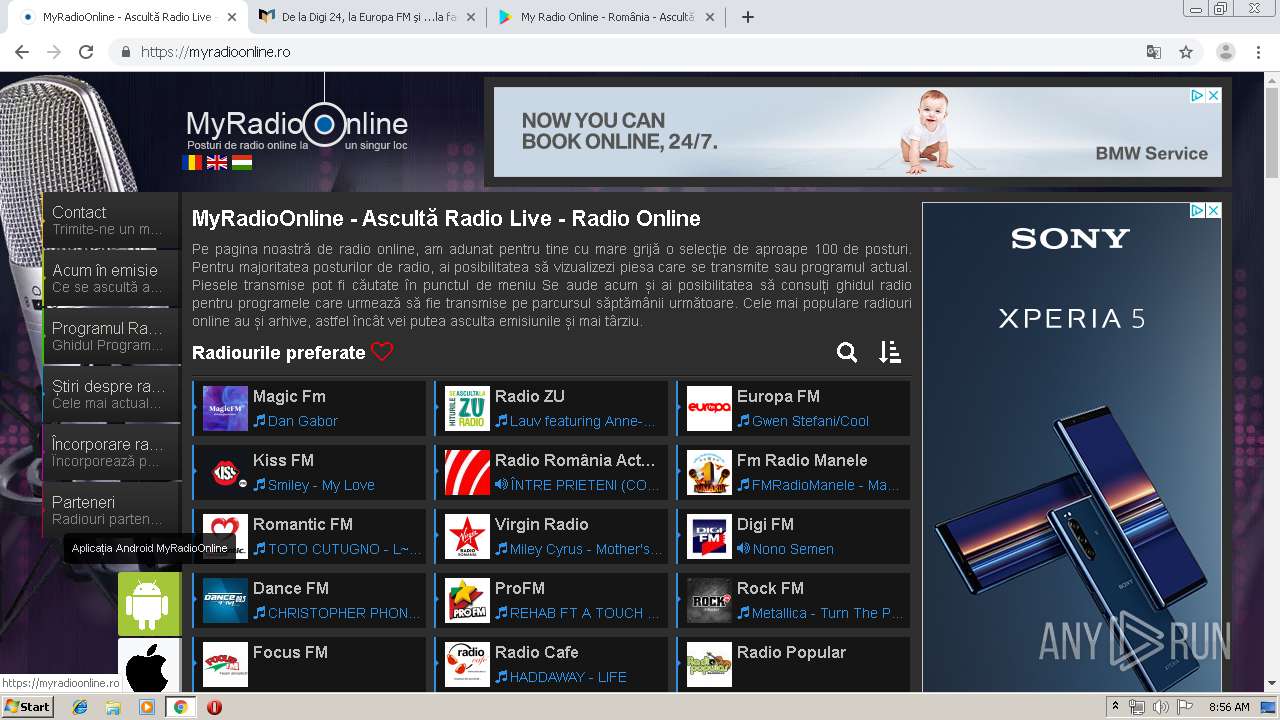The width and height of the screenshot is (1280, 720).
Task: Click the Google Translate icon in address bar
Action: (1153, 52)
